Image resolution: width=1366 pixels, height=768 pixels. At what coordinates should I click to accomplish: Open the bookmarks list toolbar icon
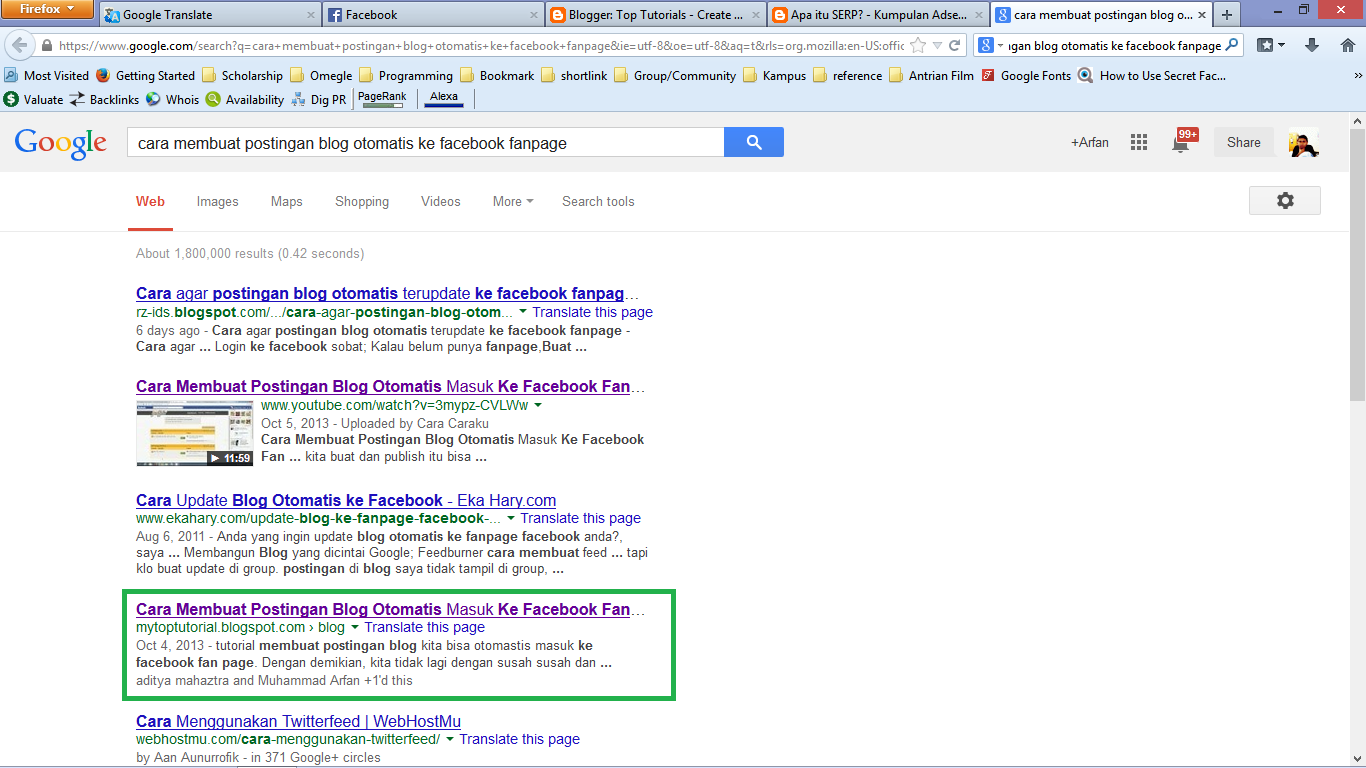tap(1271, 46)
